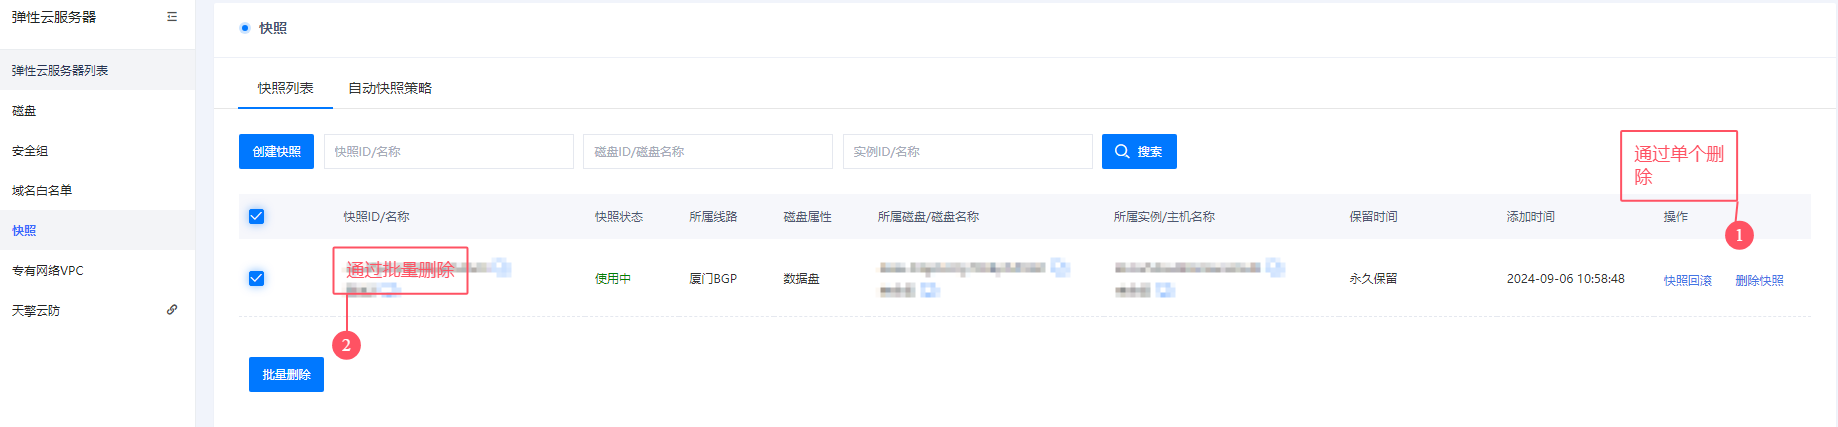Image resolution: width=1838 pixels, height=427 pixels.
Task: Click the magnifier icon in the 搜索 button
Action: 1122,152
